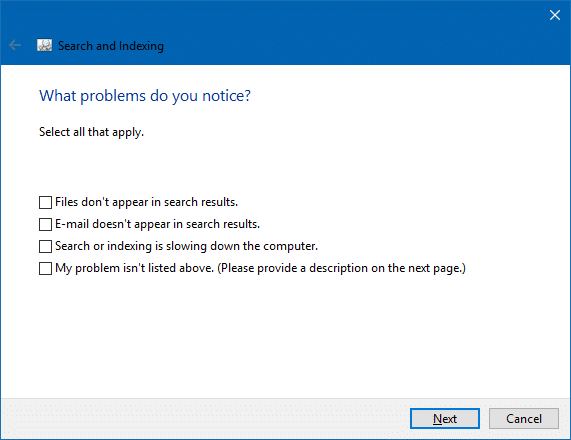Click the label text E-mail doesn't appear in search results
Image resolution: width=571 pixels, height=440 pixels.
click(x=157, y=224)
